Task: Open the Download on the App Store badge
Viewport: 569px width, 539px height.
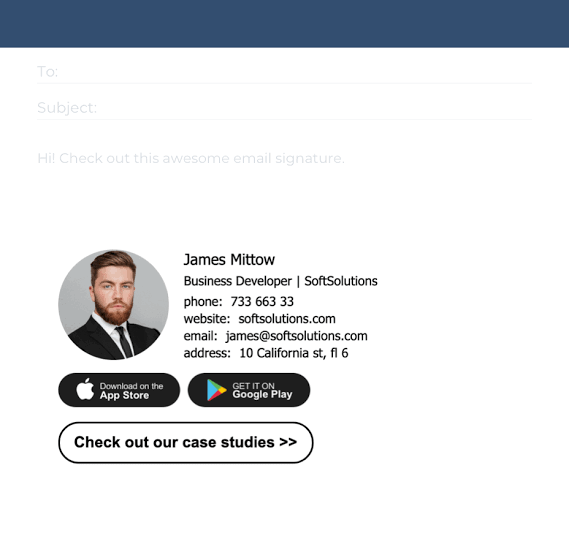Action: [x=119, y=390]
